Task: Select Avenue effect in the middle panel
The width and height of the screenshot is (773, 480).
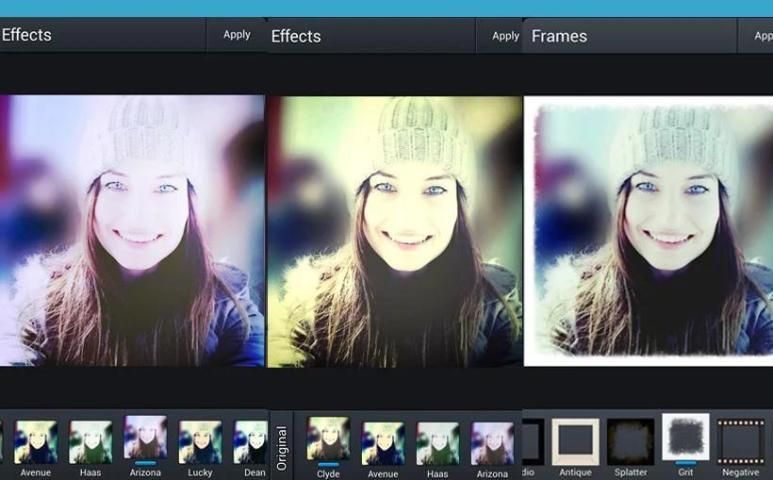Action: [383, 441]
